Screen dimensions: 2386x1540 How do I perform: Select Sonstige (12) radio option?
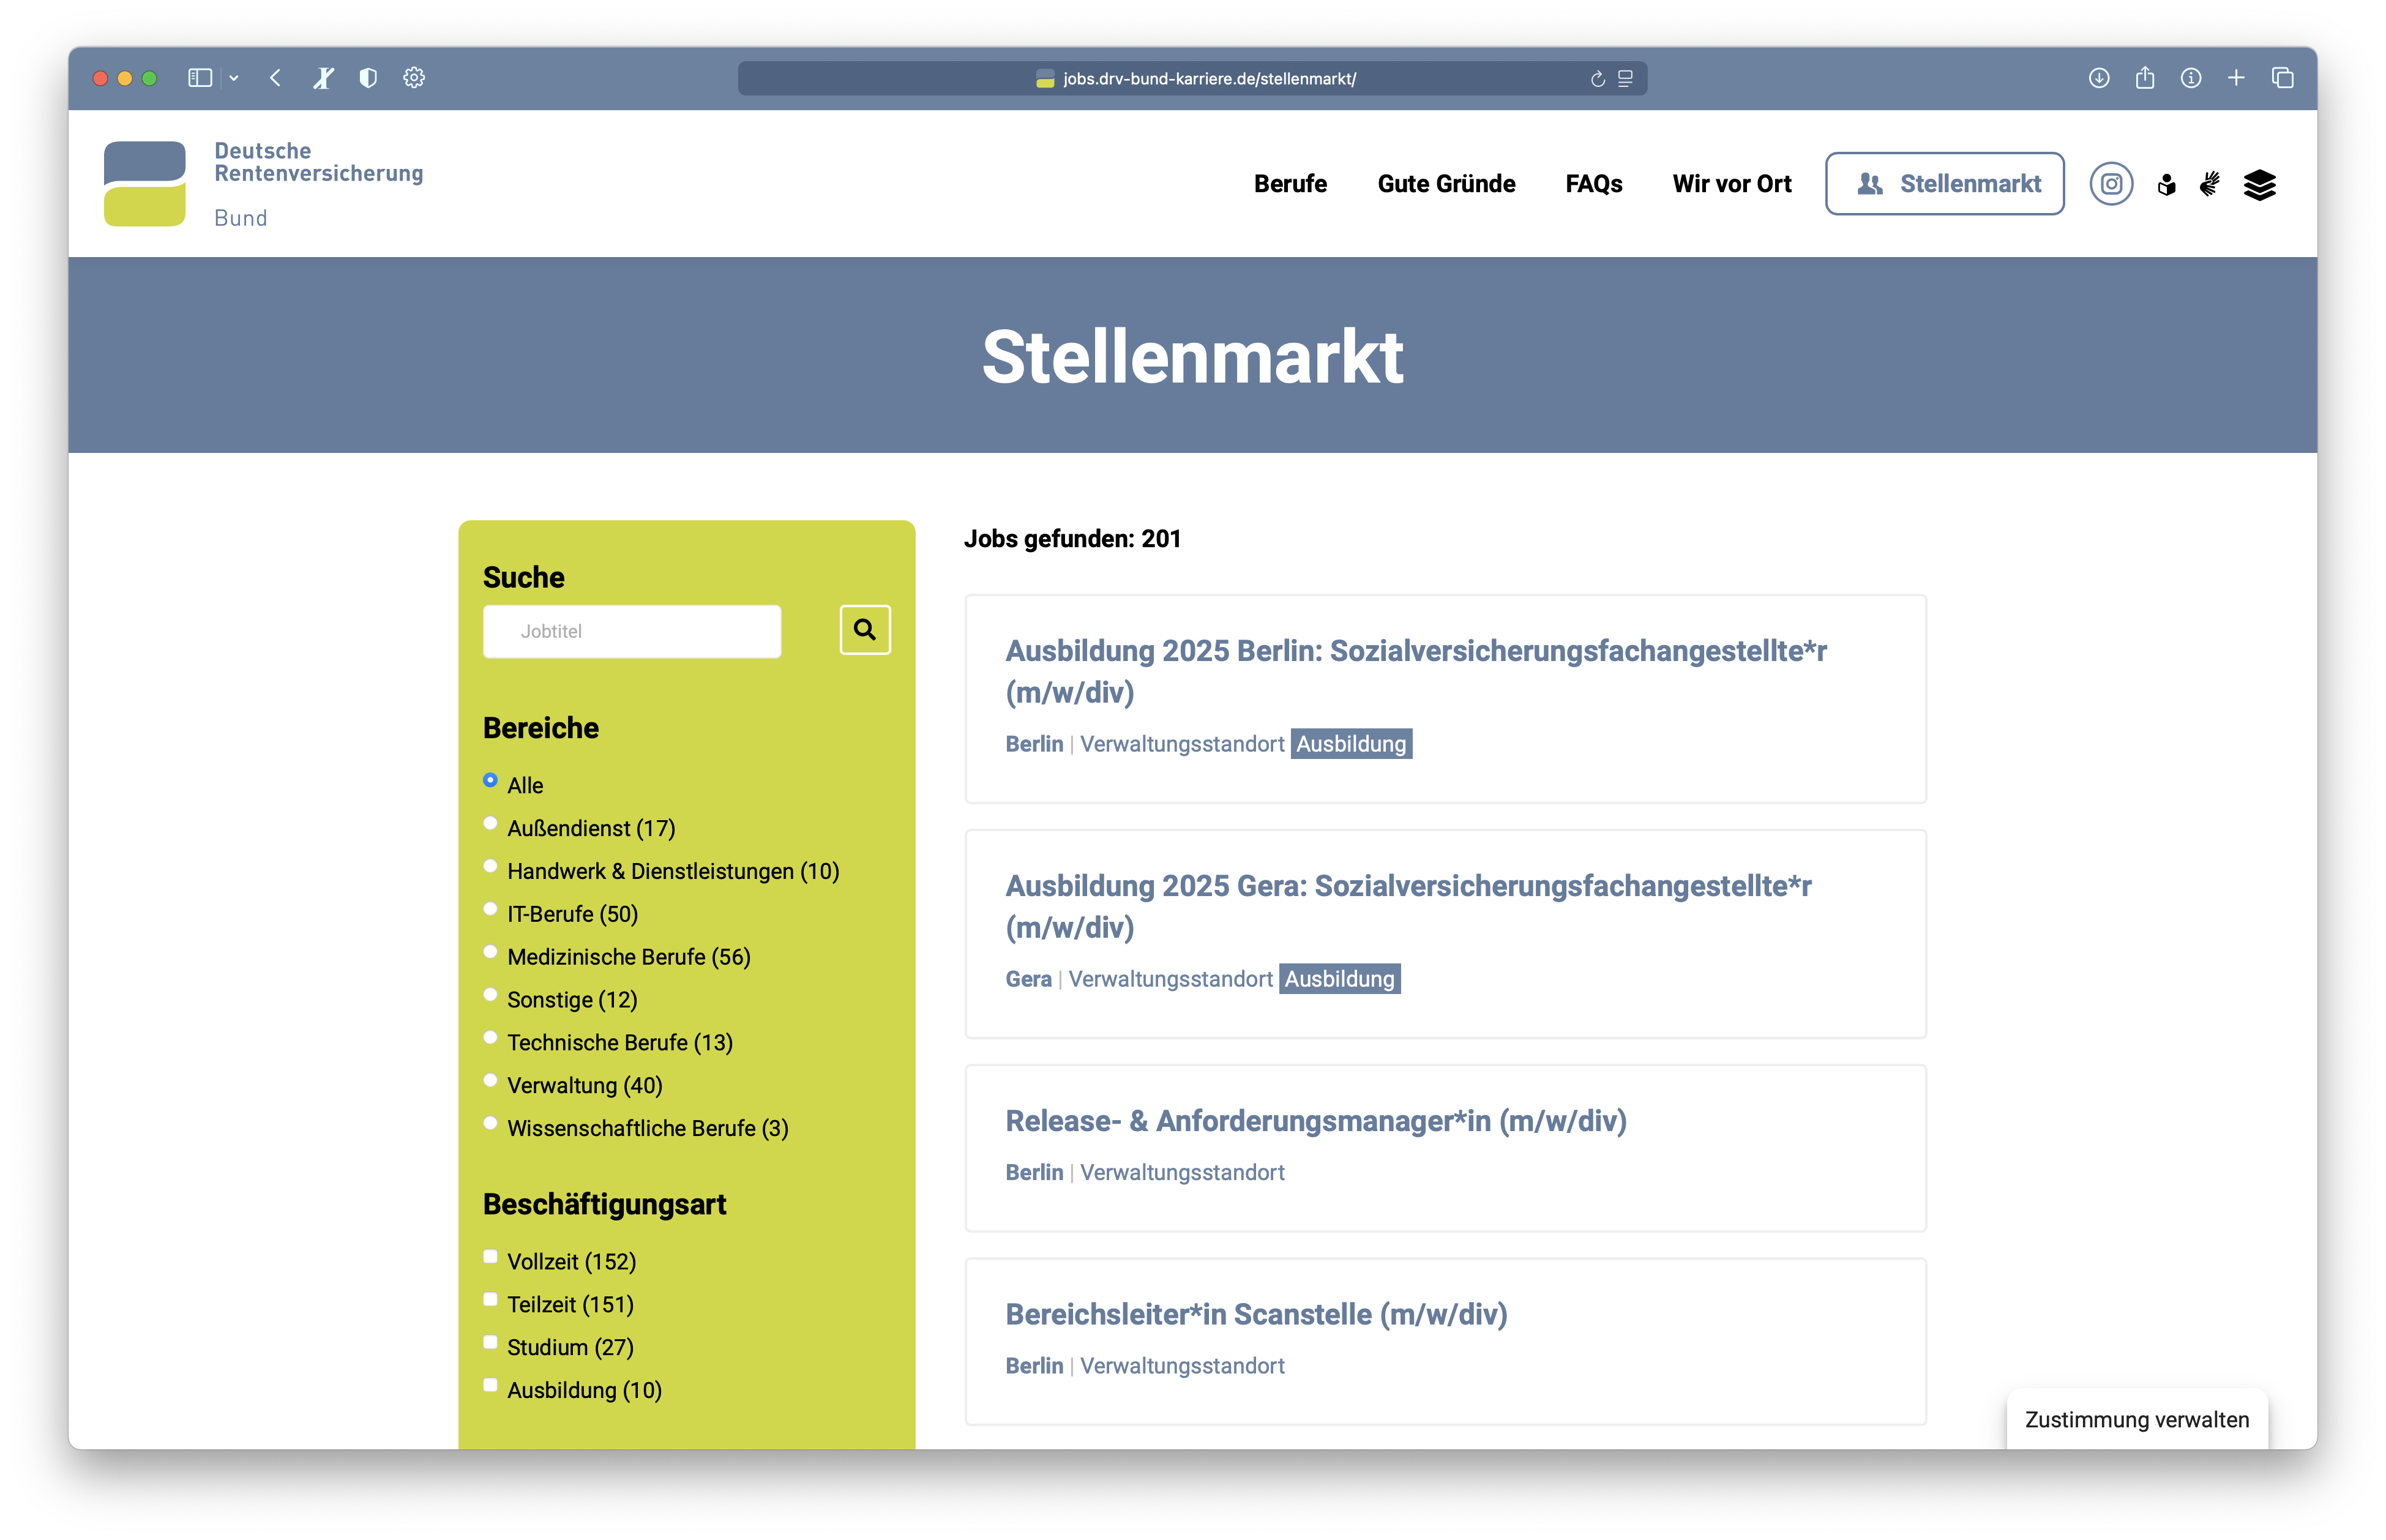click(490, 994)
